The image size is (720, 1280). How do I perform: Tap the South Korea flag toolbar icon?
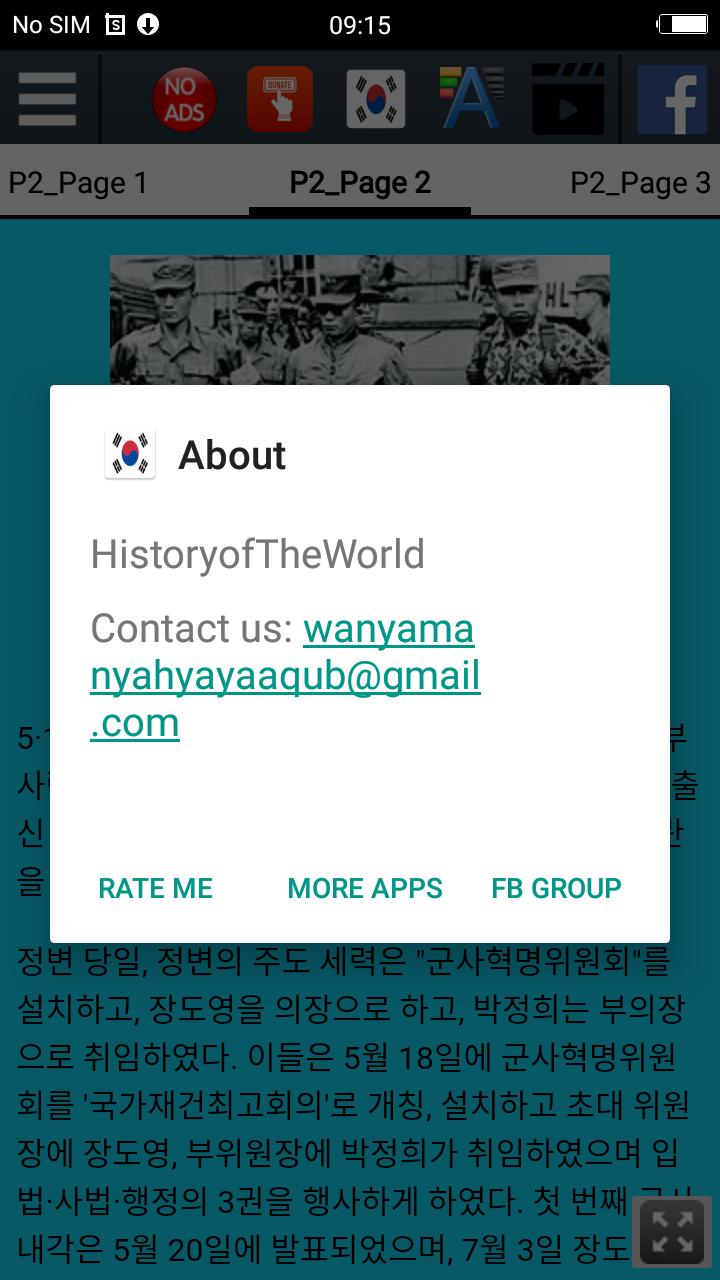point(376,99)
